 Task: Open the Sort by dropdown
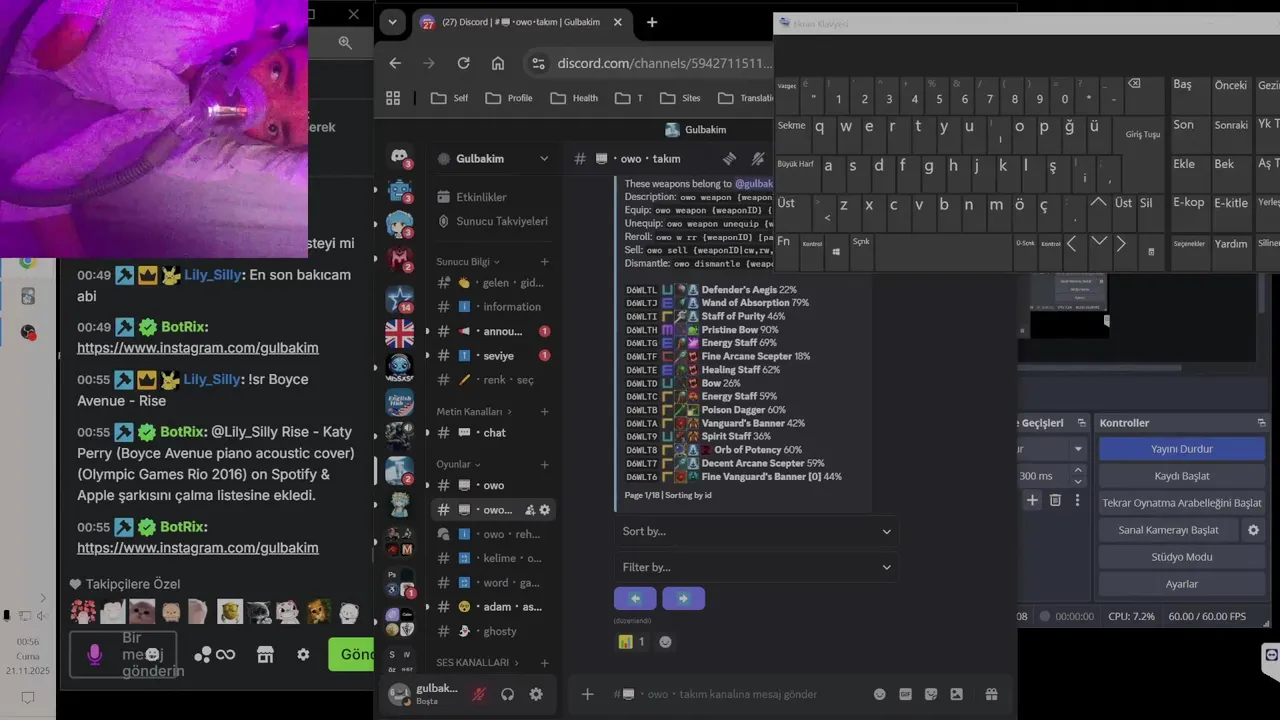756,531
